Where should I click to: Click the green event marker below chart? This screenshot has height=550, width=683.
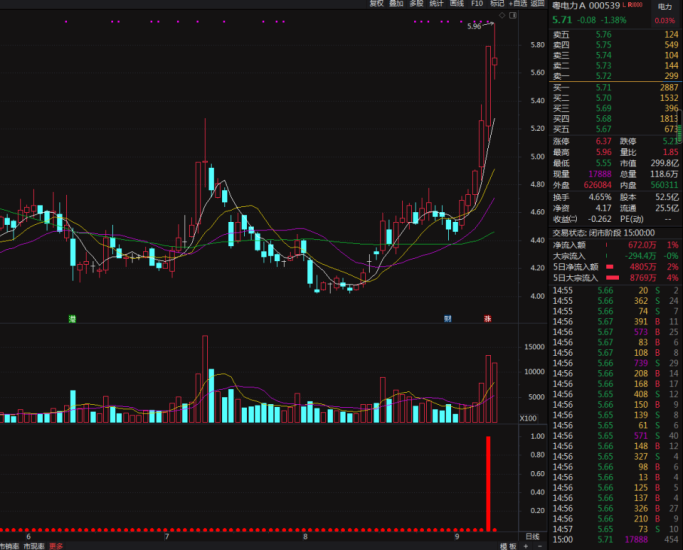coord(72,318)
